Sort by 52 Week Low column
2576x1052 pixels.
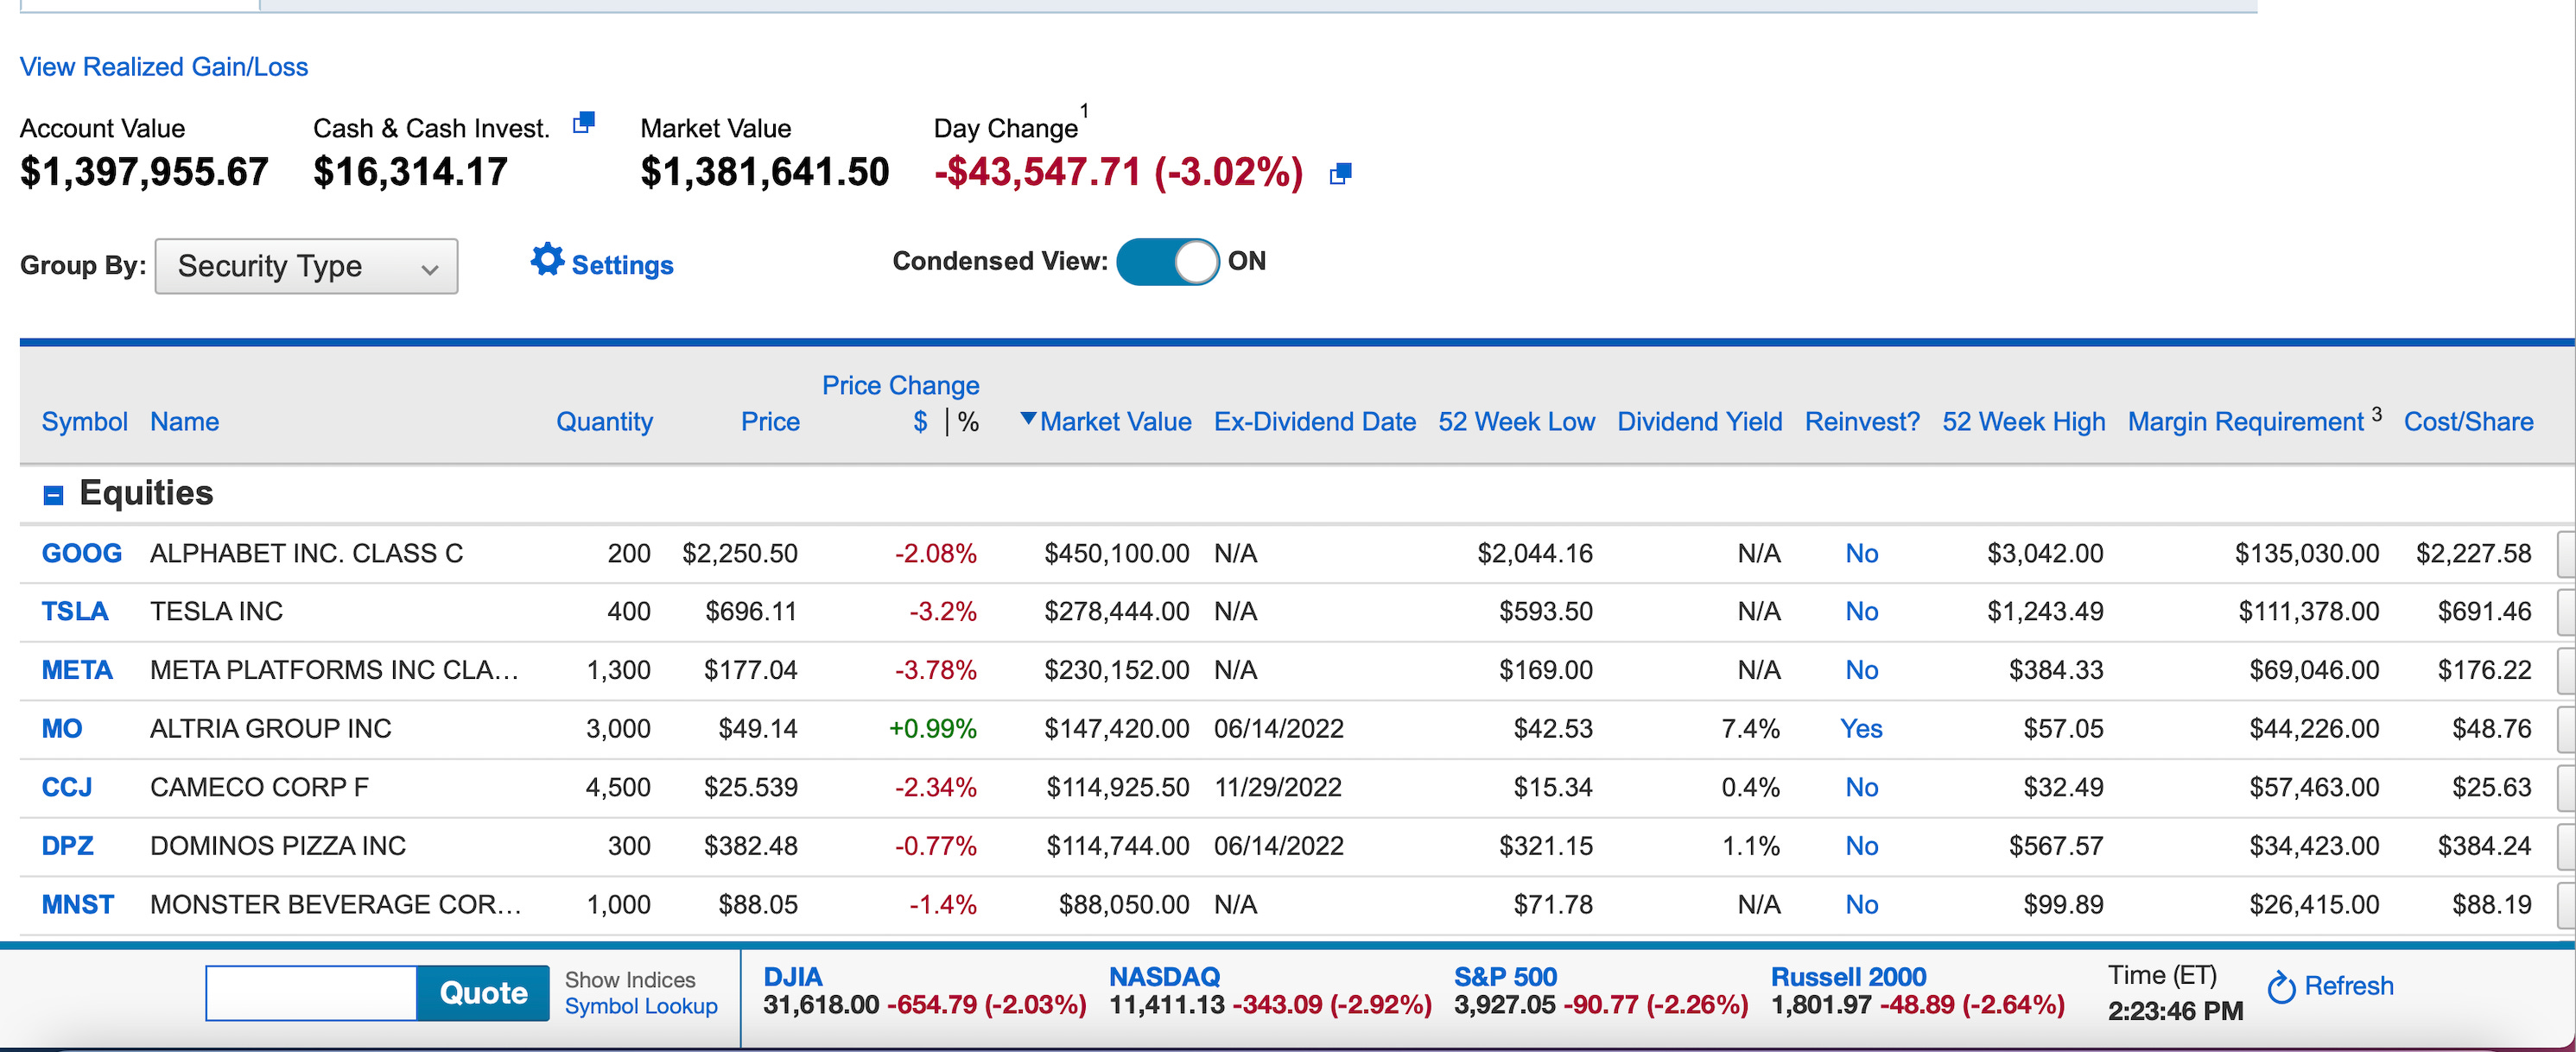click(x=1516, y=422)
